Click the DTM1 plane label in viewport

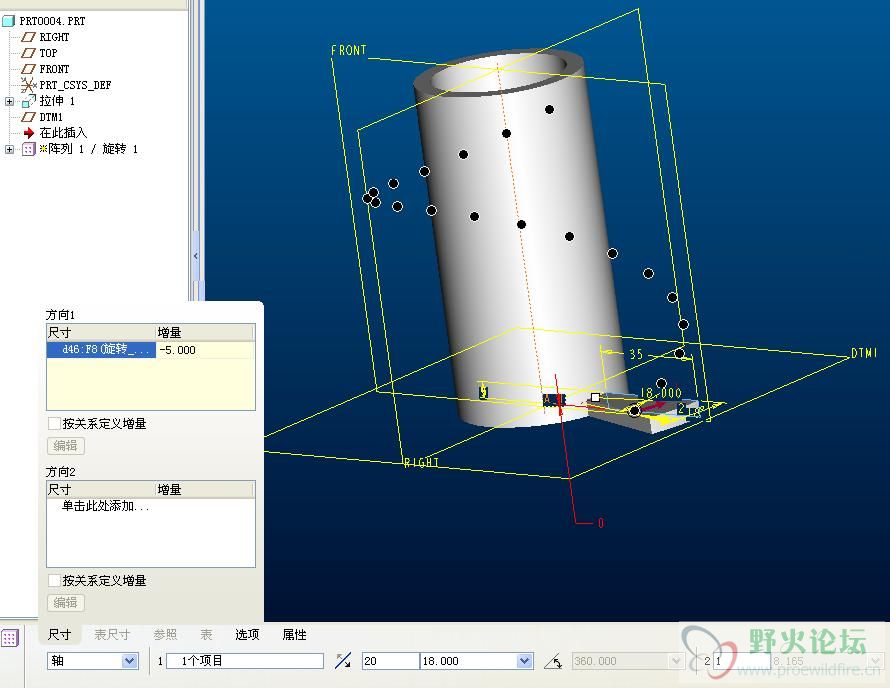click(864, 353)
